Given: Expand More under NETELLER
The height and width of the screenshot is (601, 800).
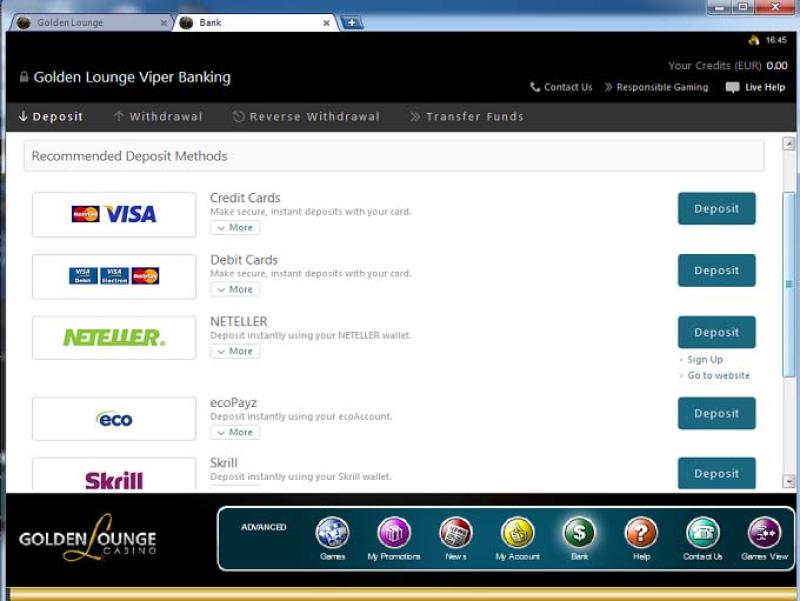Looking at the screenshot, I should click(235, 352).
